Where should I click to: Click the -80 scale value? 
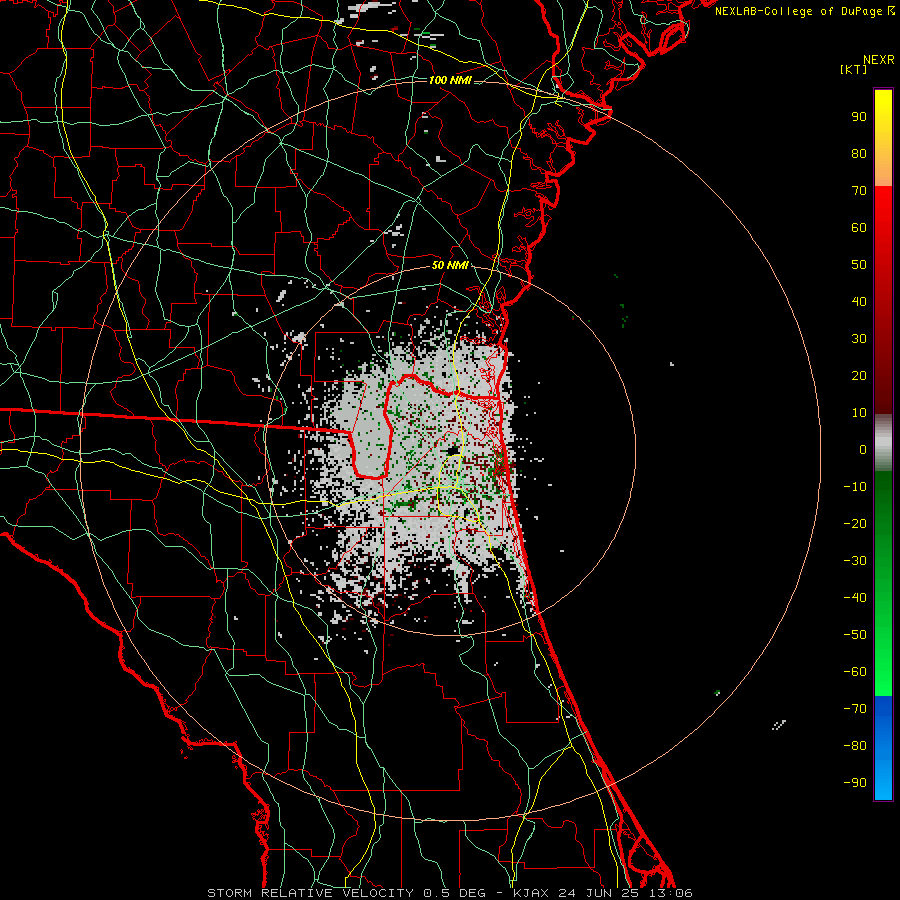coord(855,746)
